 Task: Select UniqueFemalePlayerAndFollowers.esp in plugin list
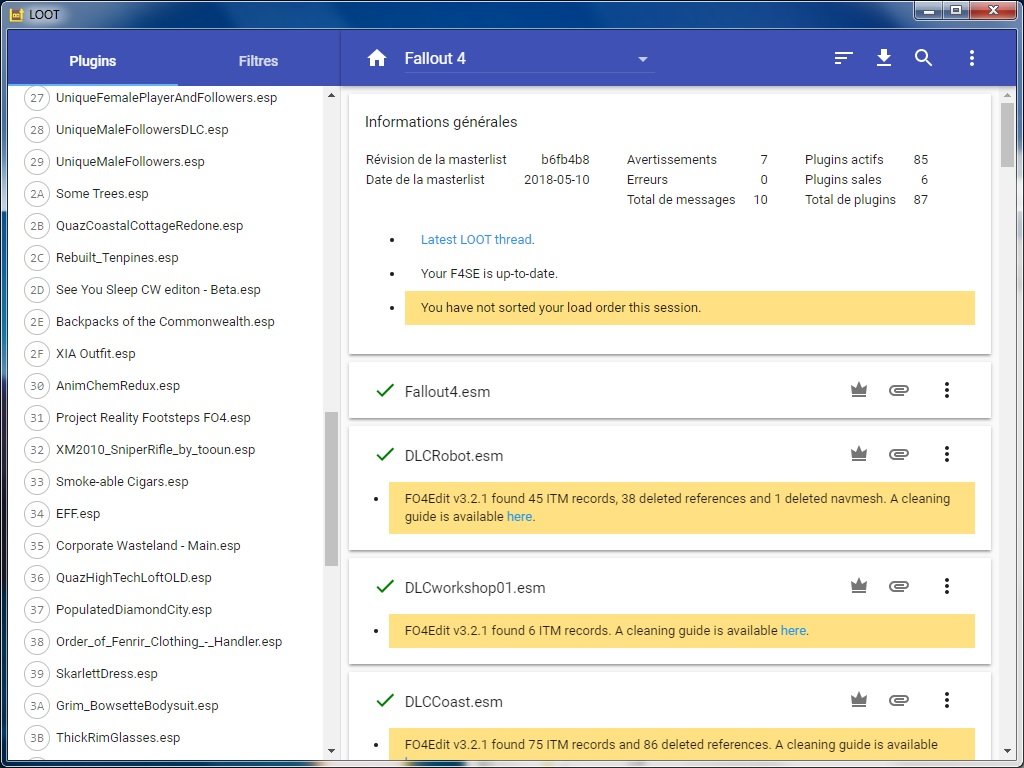[x=166, y=98]
